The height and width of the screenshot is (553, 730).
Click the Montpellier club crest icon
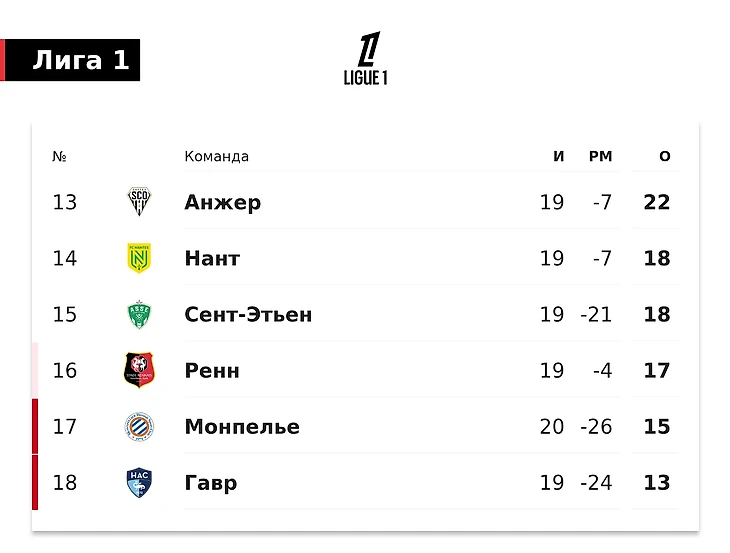pyautogui.click(x=139, y=427)
